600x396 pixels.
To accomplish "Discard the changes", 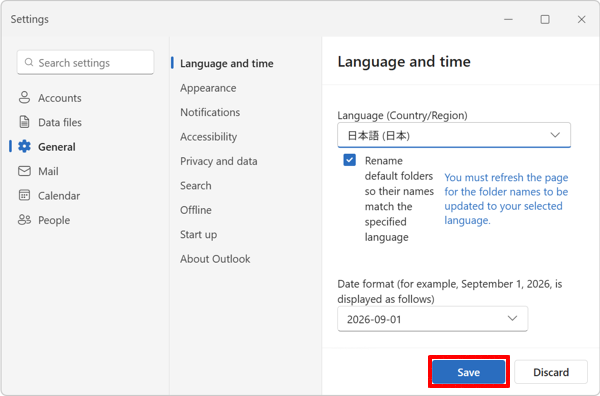I will click(551, 372).
